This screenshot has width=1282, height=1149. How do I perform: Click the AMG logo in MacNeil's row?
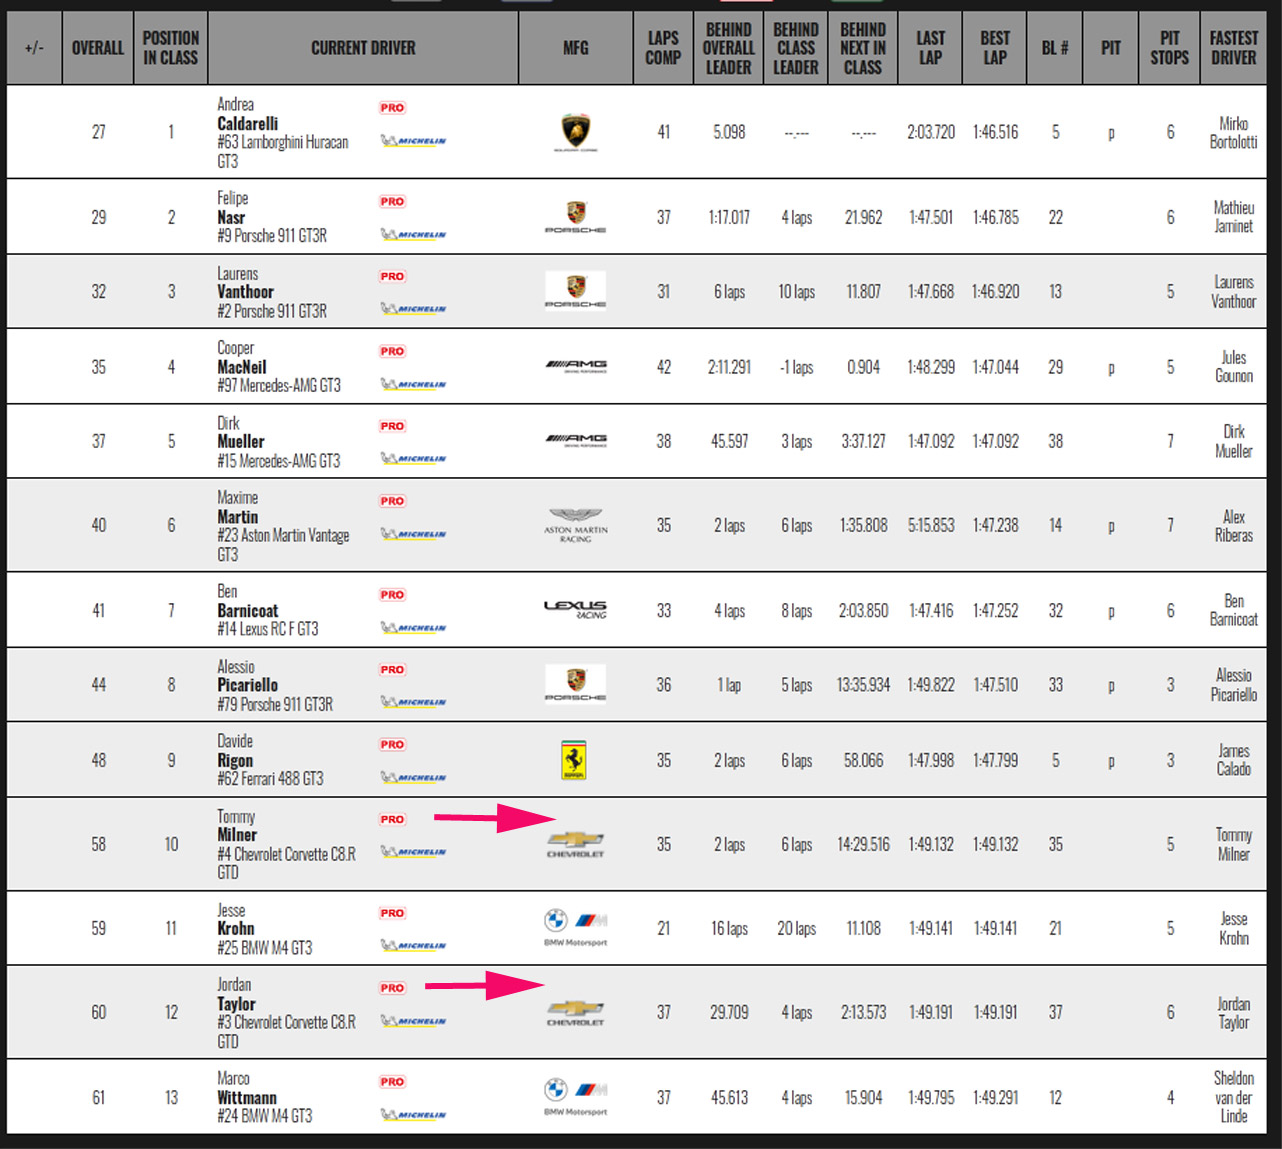tap(575, 366)
